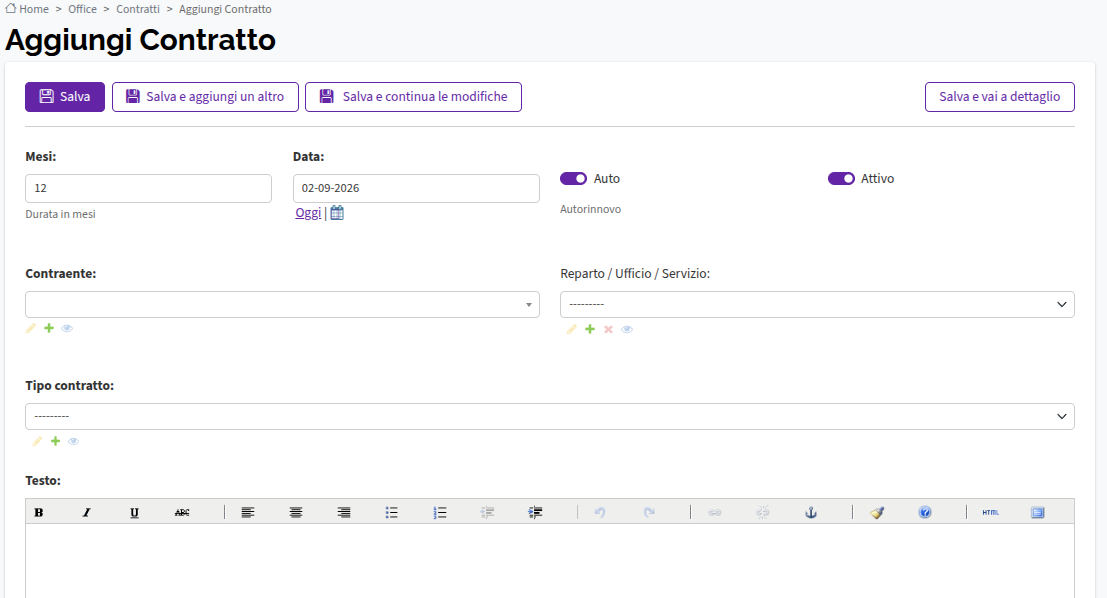1107x598 pixels.
Task: Open Contratti in the breadcrumb
Action: click(x=138, y=9)
